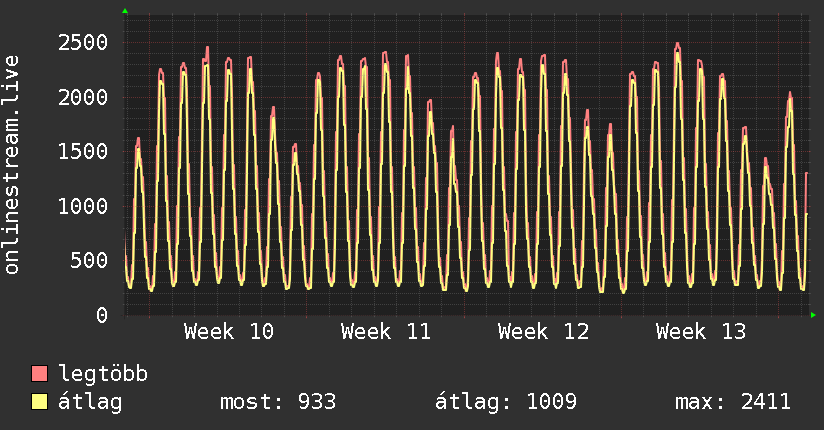The height and width of the screenshot is (430, 824).
Task: Click the green arrow atop the y-axis
Action: [125, 11]
